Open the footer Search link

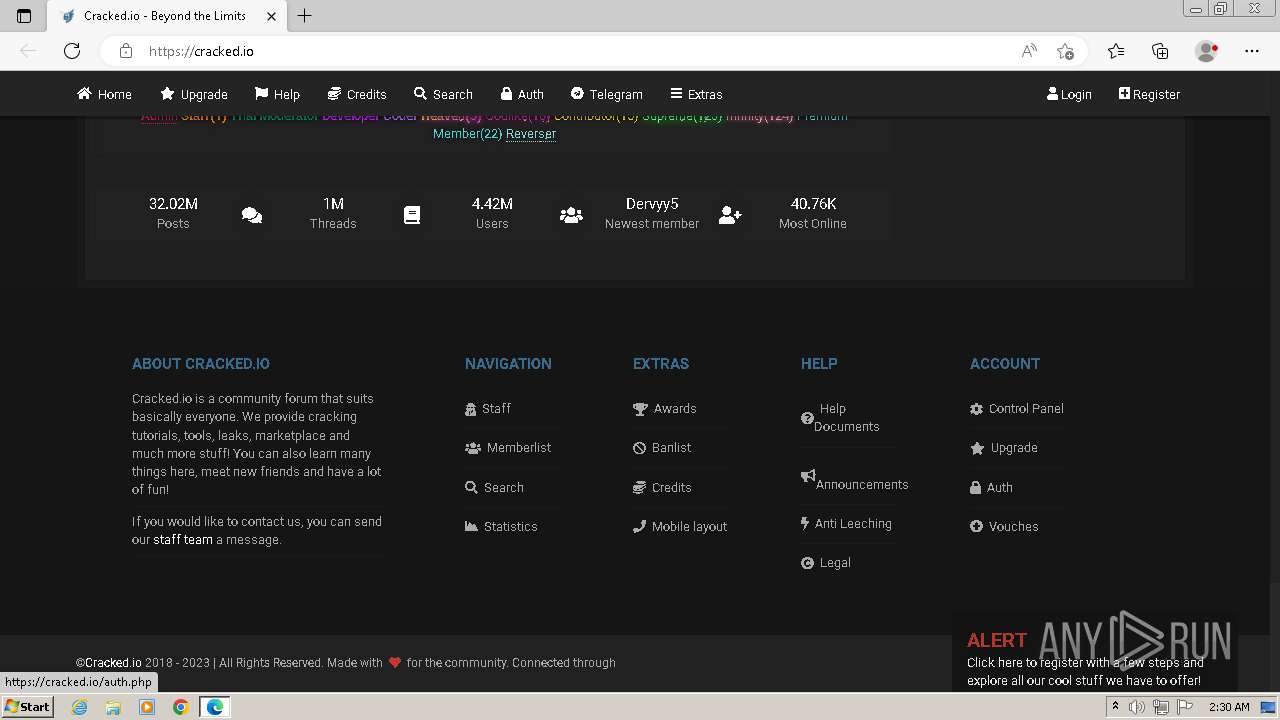click(494, 487)
